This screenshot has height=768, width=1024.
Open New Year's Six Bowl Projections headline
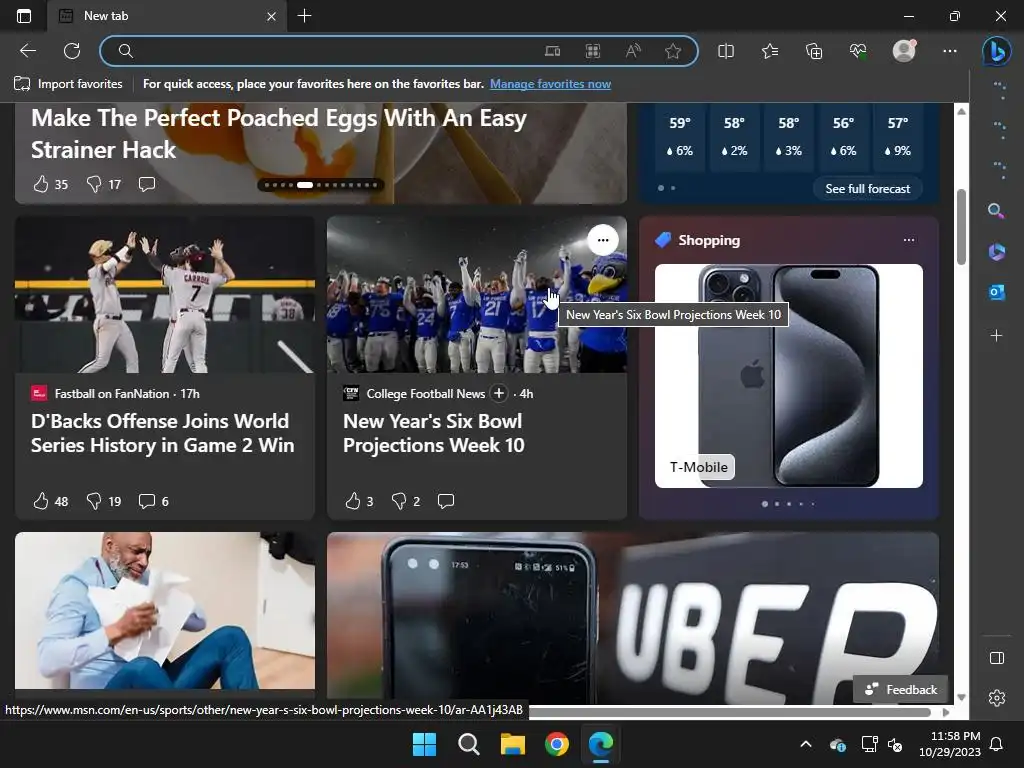(434, 433)
